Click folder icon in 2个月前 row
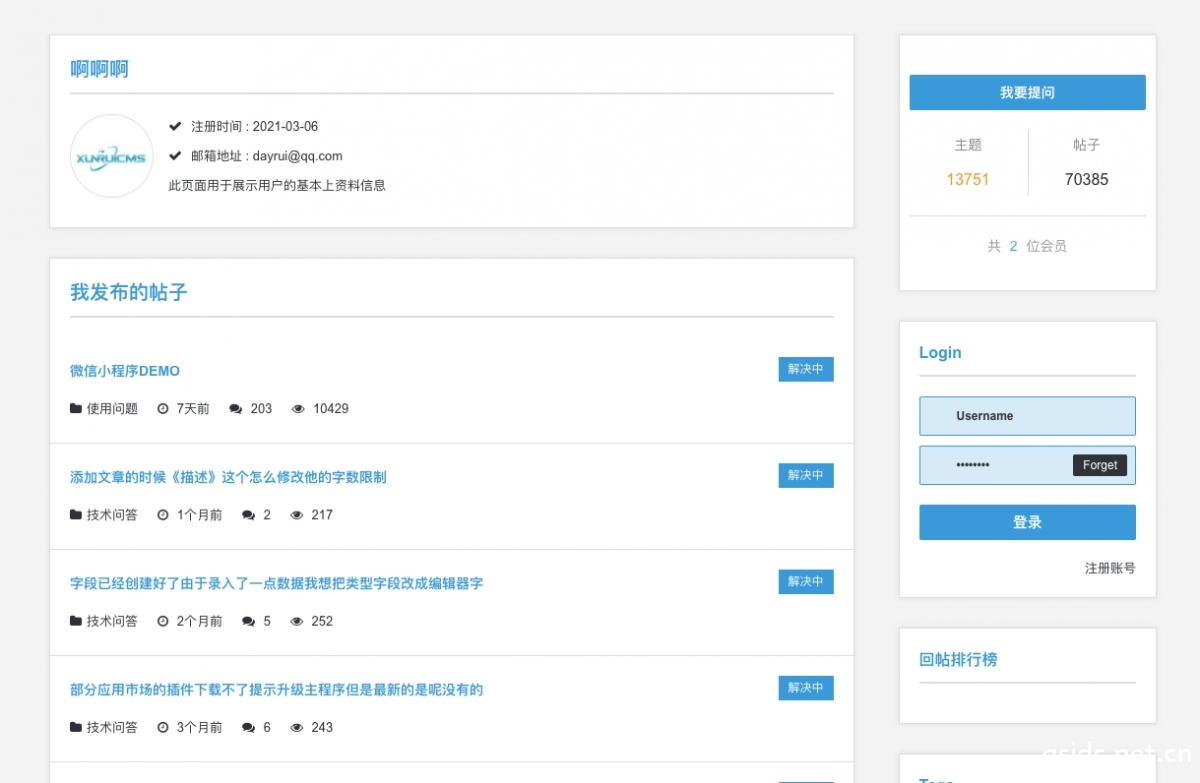This screenshot has height=783, width=1200. point(76,621)
